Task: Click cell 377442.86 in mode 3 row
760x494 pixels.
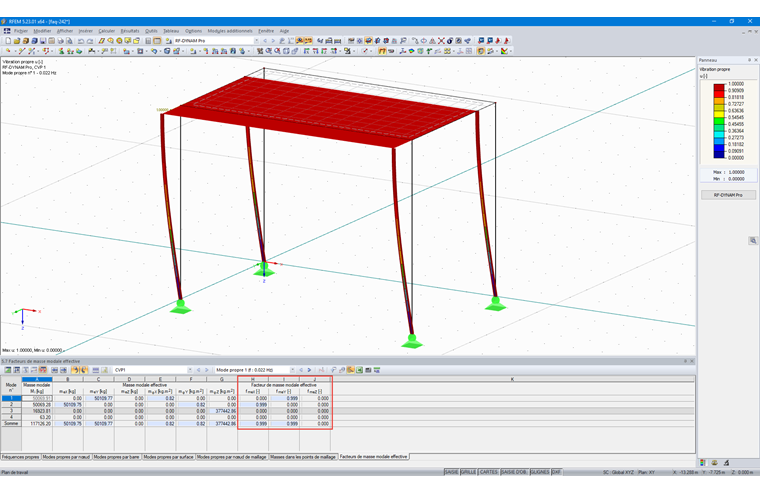Action: coord(222,411)
